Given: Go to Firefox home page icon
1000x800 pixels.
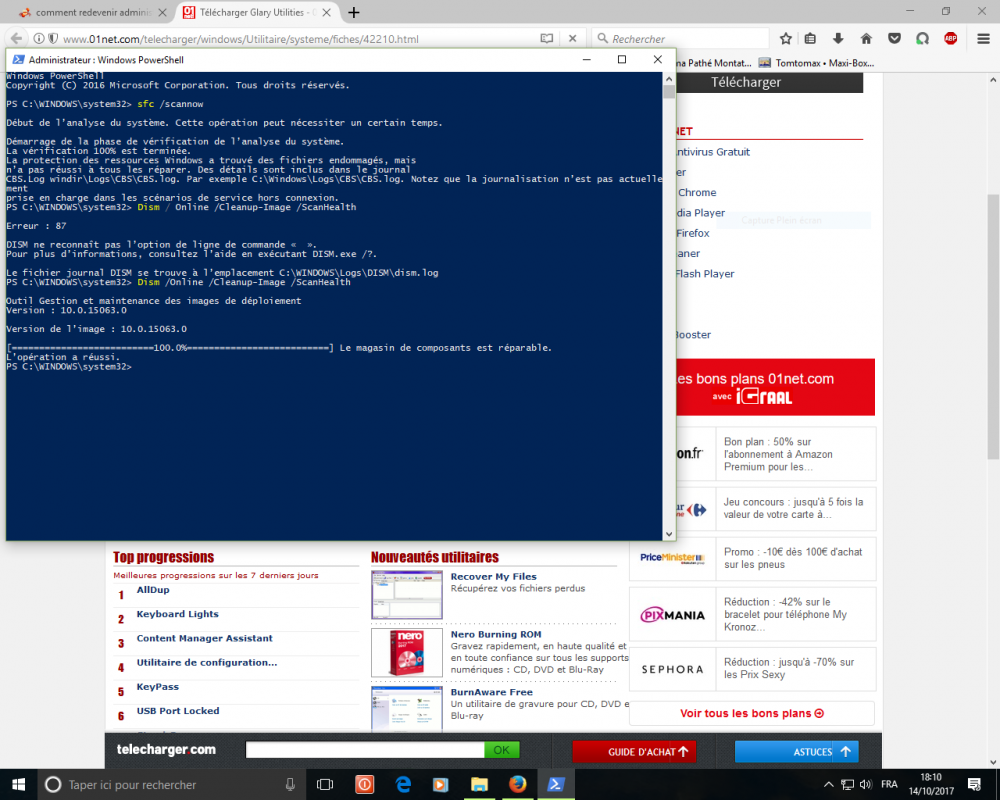Looking at the screenshot, I should 866,39.
